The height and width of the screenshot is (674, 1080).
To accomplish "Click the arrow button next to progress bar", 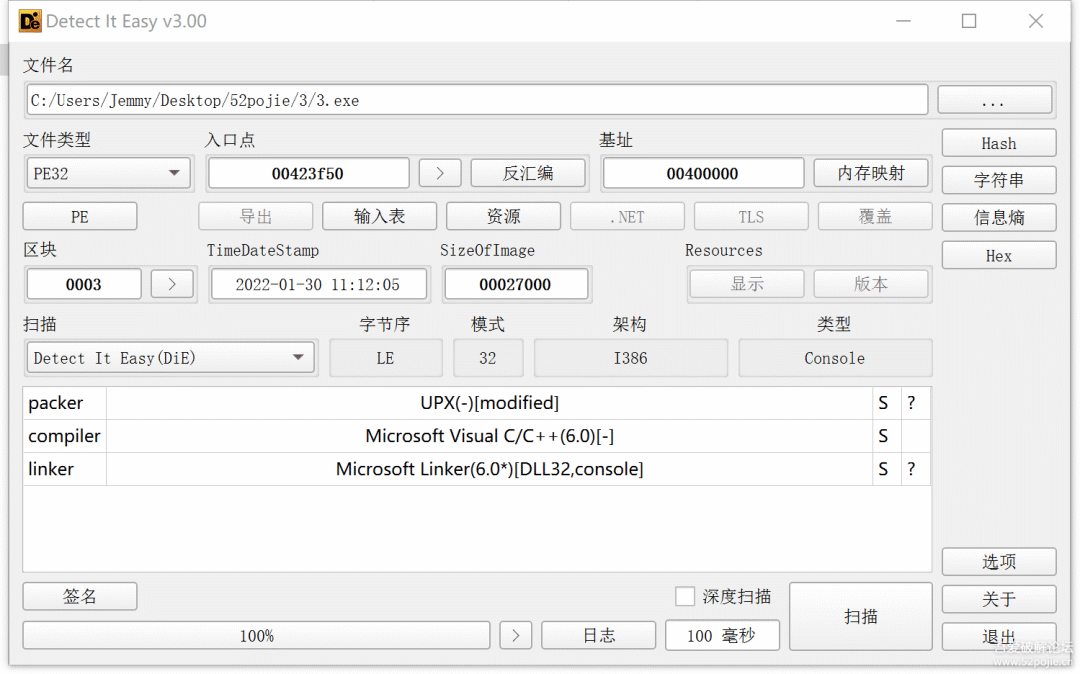I will tap(515, 635).
